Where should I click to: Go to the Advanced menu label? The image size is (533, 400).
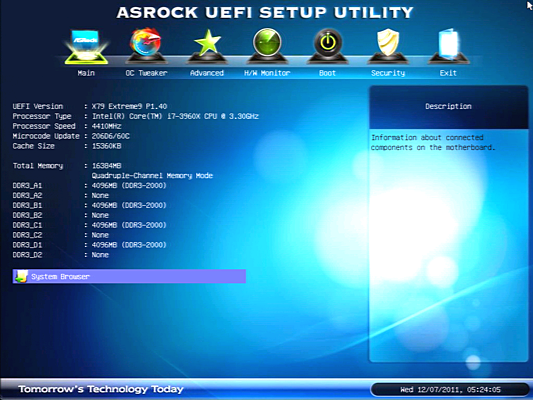pos(207,73)
